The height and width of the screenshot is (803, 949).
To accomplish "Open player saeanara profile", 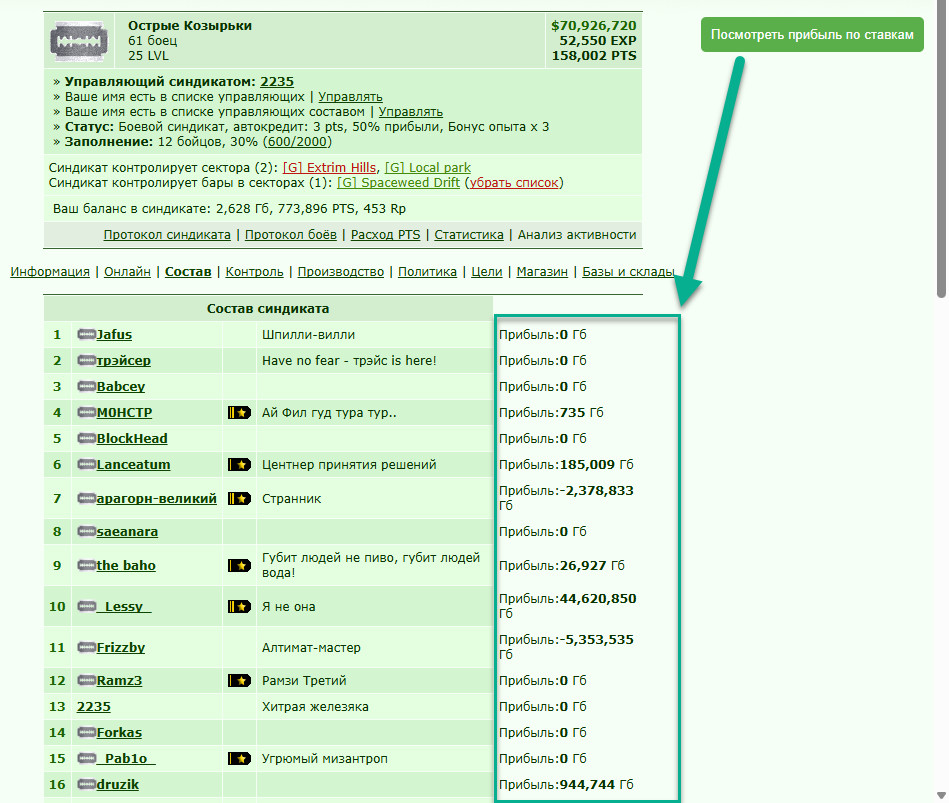I will [127, 532].
